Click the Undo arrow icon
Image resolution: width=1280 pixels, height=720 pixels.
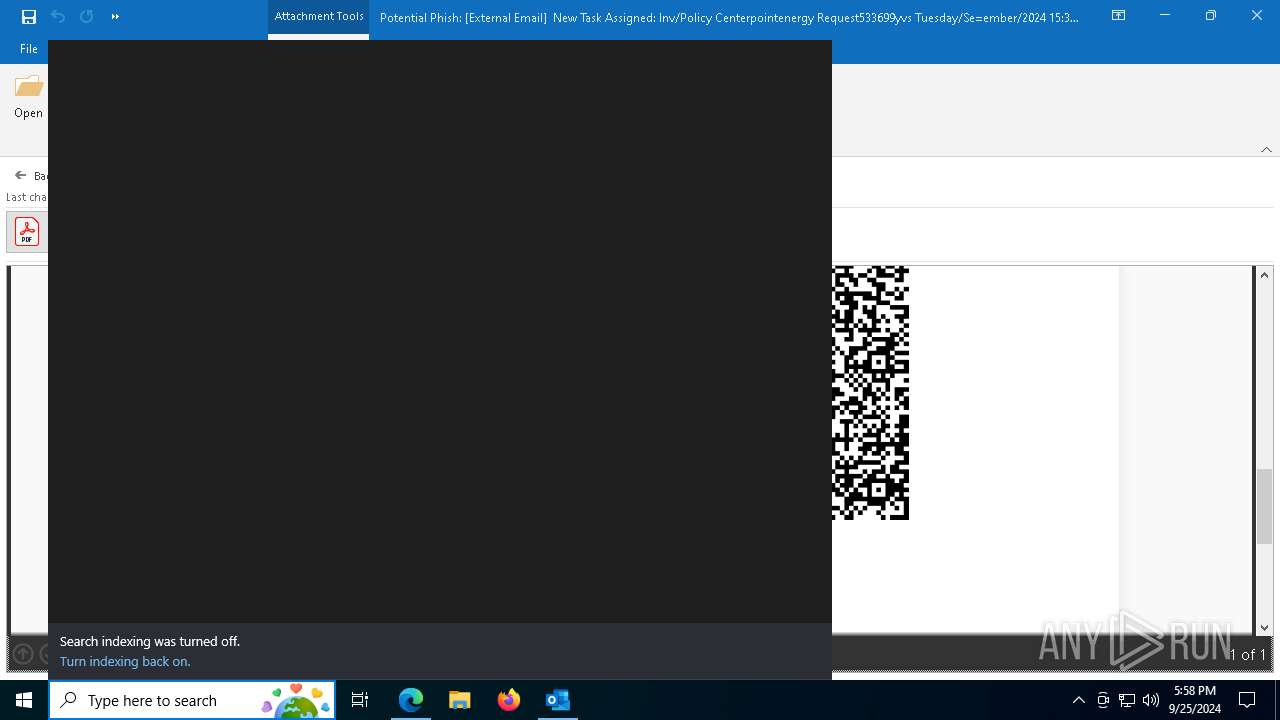pos(58,17)
